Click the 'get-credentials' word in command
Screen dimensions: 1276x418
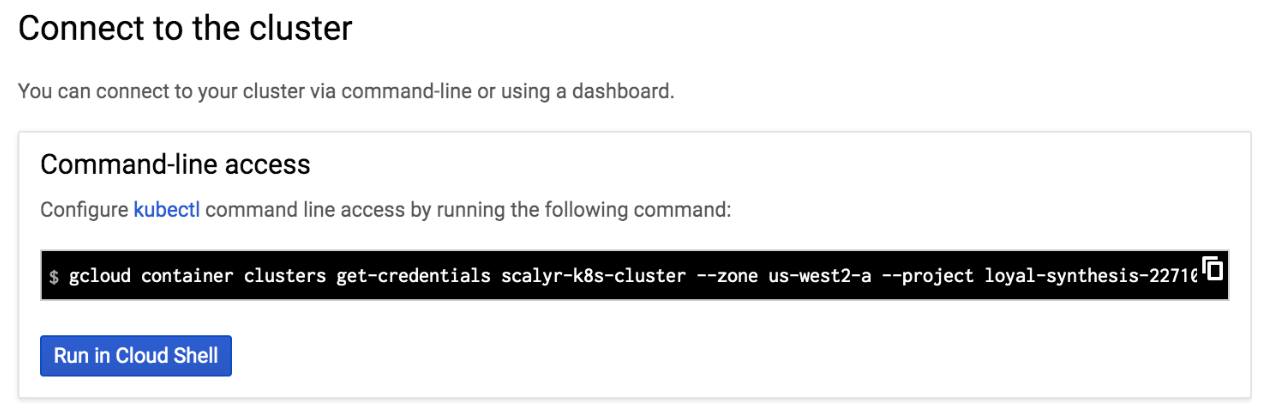coord(414,276)
